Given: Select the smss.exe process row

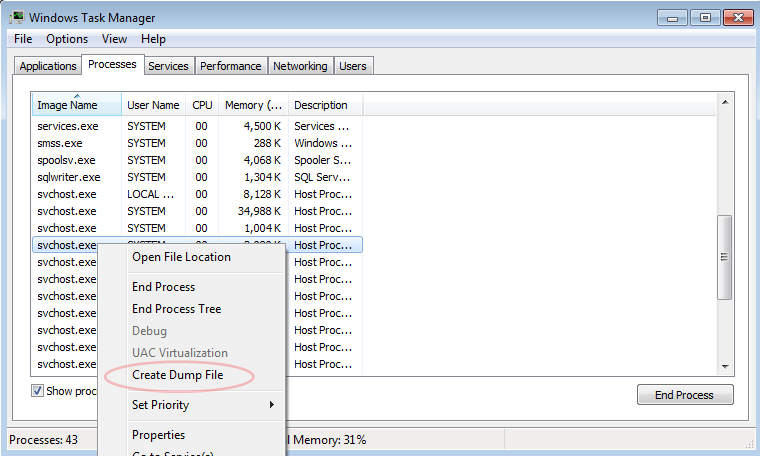Looking at the screenshot, I should point(197,143).
